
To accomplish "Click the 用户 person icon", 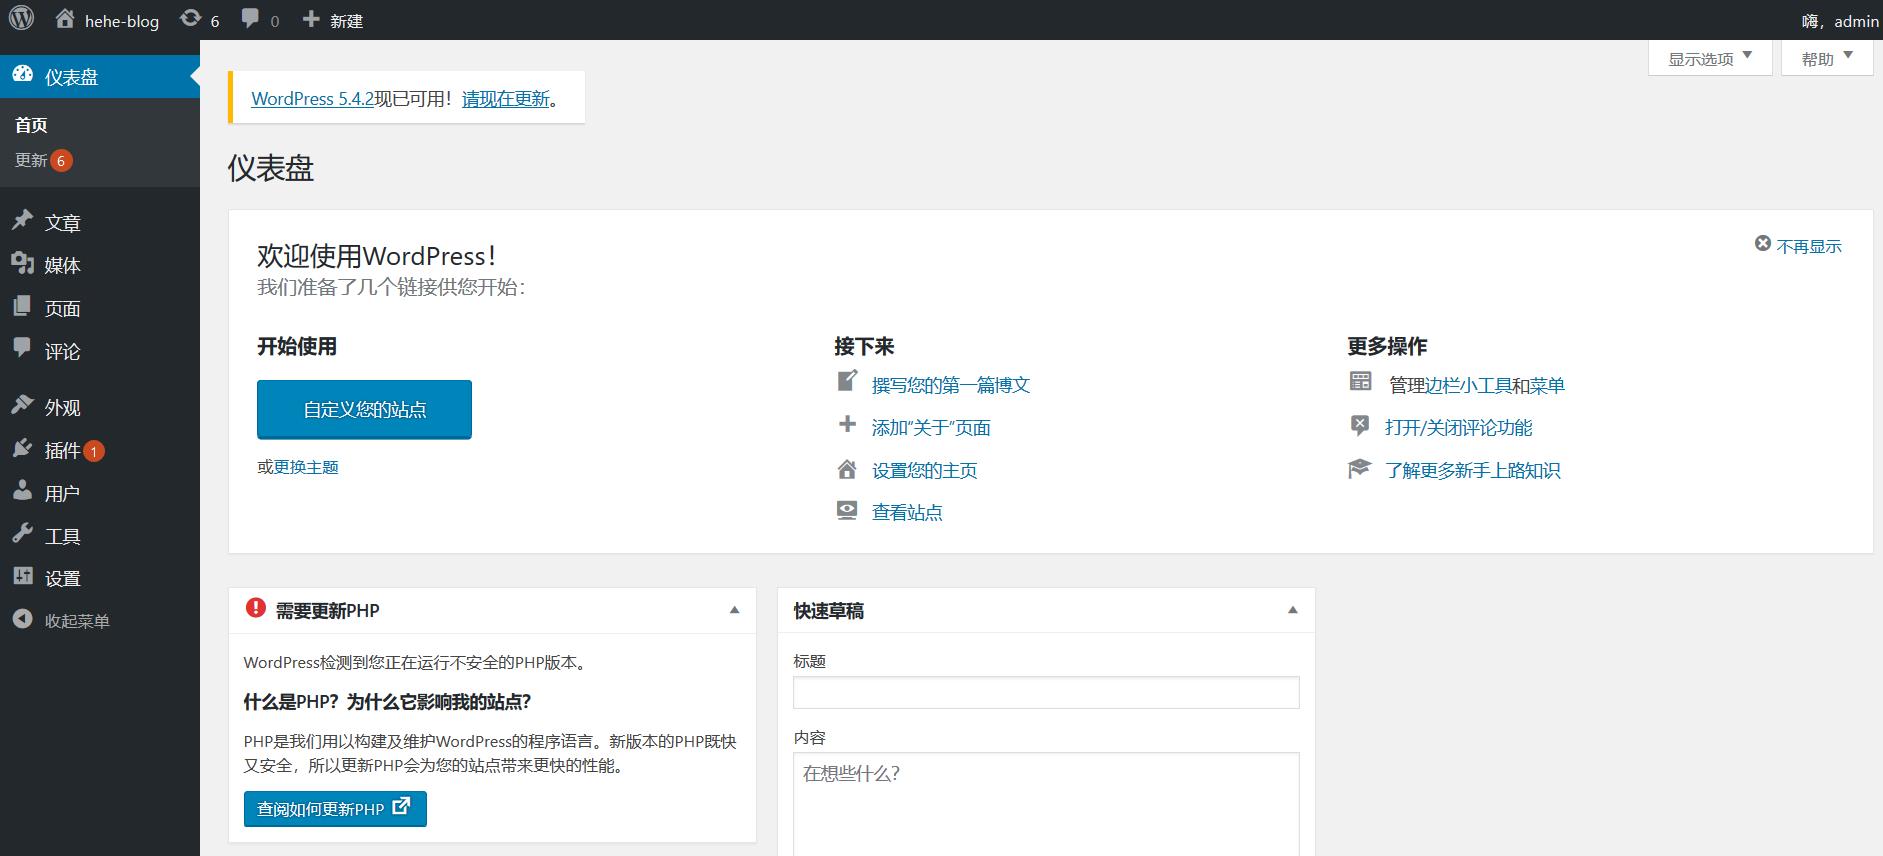I will pos(22,491).
